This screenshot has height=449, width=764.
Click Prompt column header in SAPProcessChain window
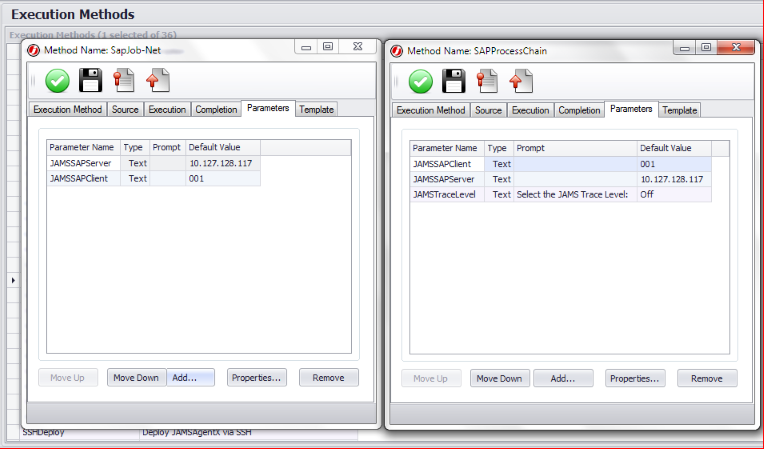[x=575, y=148]
